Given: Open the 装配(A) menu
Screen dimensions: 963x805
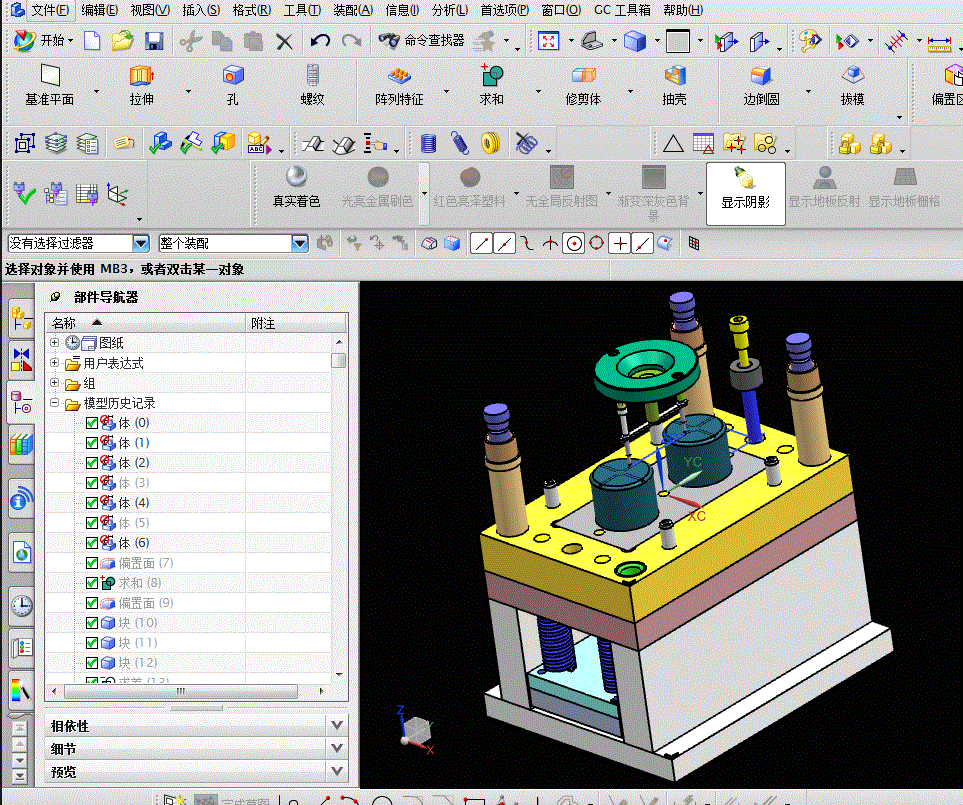Looking at the screenshot, I should click(353, 10).
